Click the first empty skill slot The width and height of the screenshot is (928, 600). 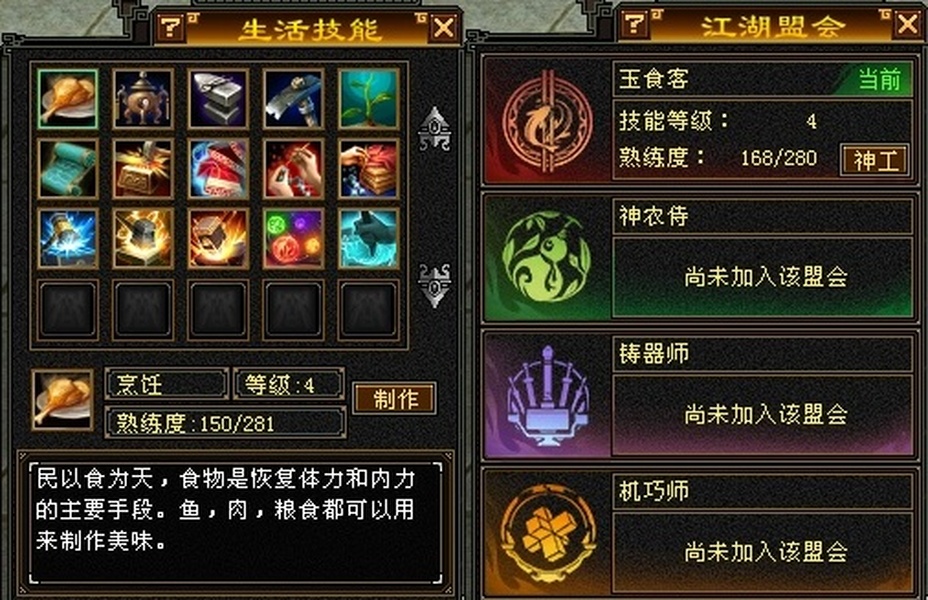tap(67, 309)
